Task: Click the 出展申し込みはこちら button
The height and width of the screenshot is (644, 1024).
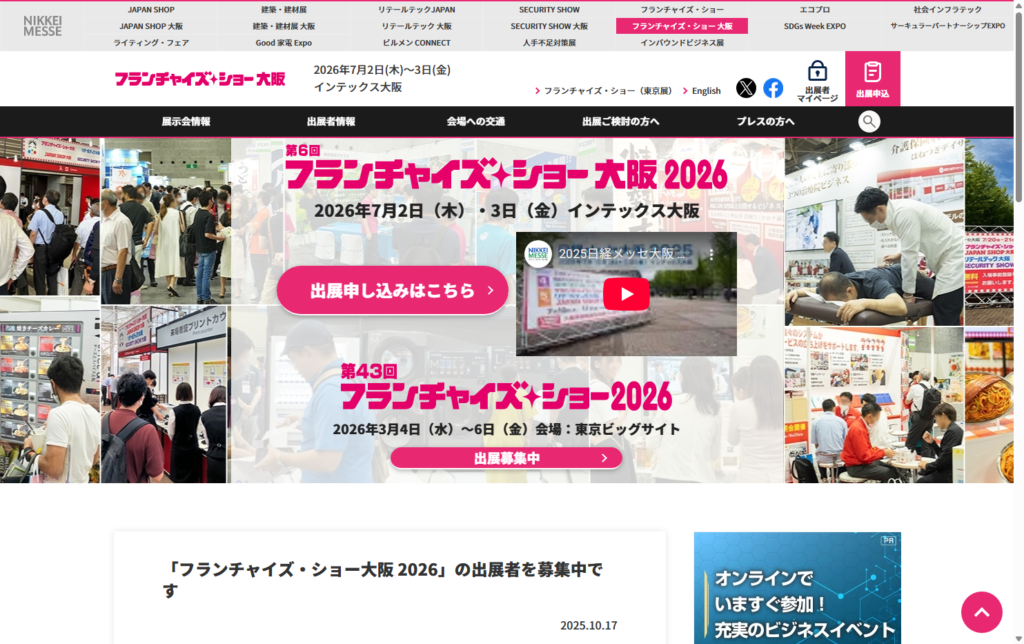Action: click(x=392, y=291)
